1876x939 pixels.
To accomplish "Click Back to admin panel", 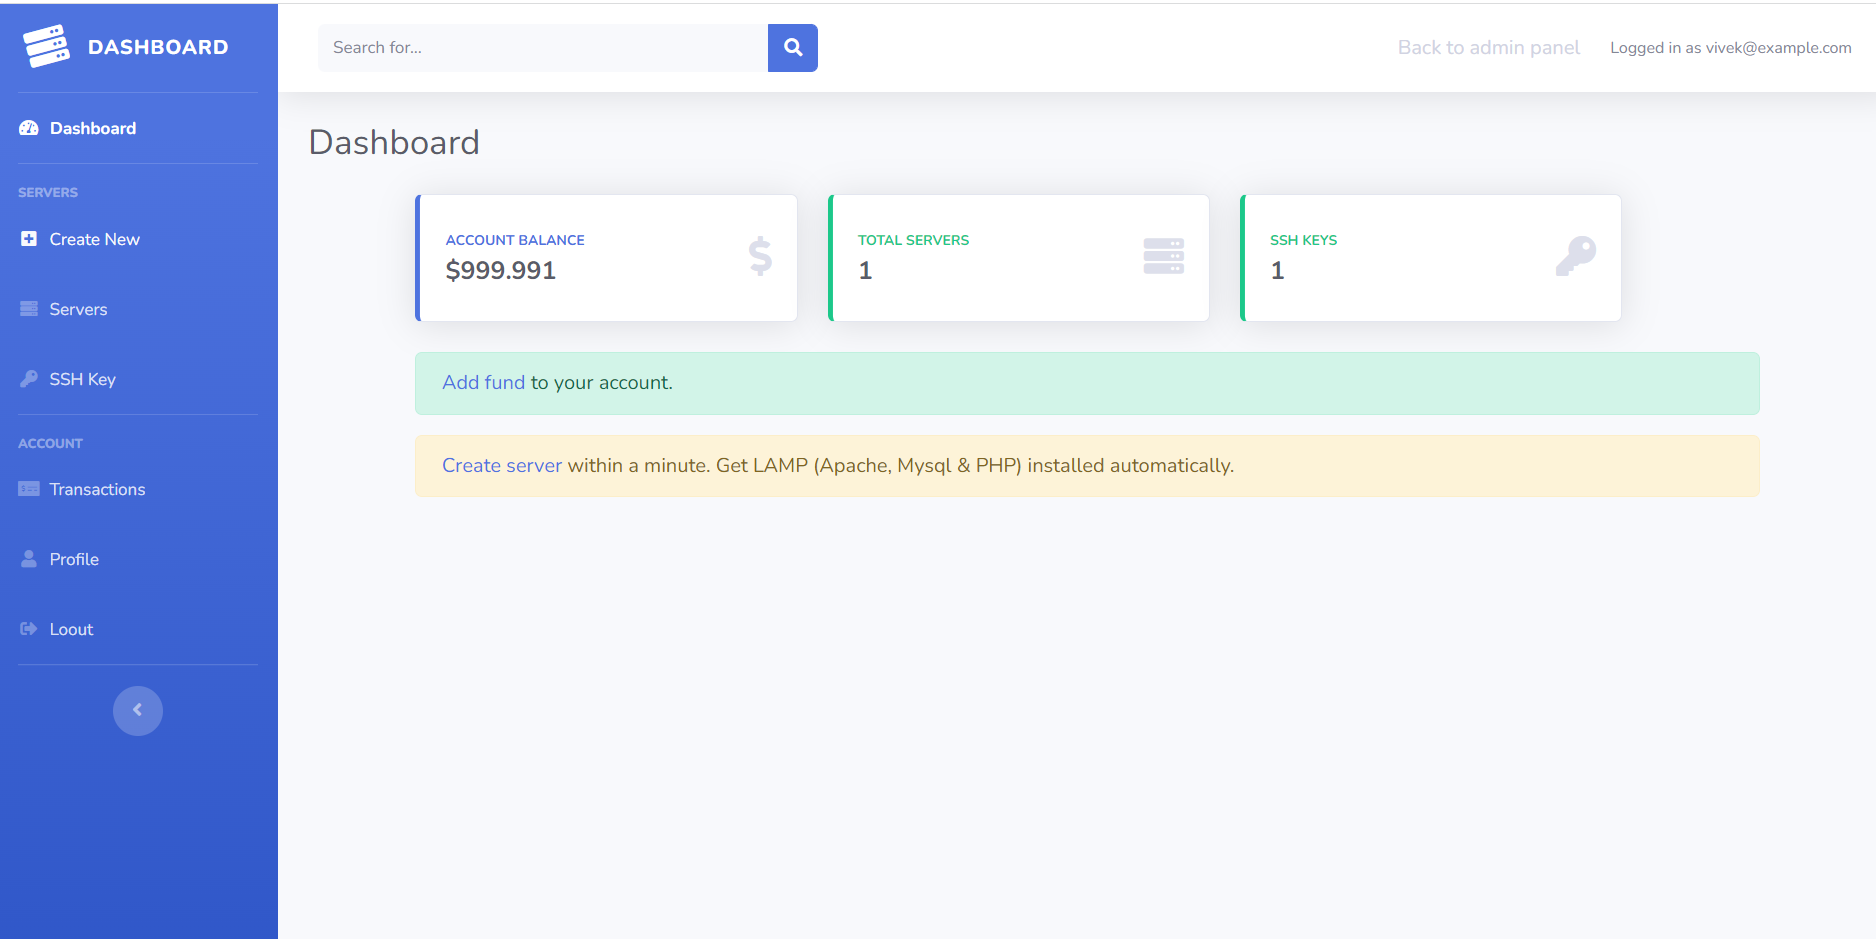I will tap(1489, 47).
